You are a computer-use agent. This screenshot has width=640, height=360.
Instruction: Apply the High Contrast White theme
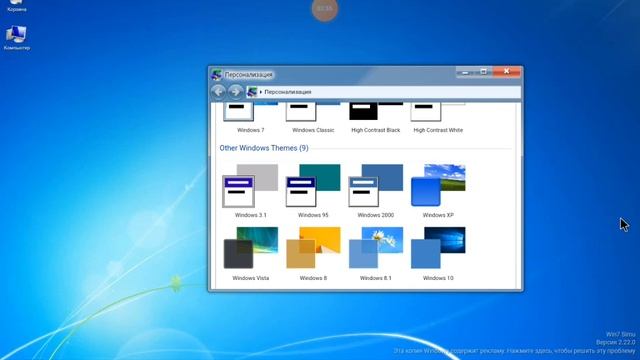pos(438,118)
